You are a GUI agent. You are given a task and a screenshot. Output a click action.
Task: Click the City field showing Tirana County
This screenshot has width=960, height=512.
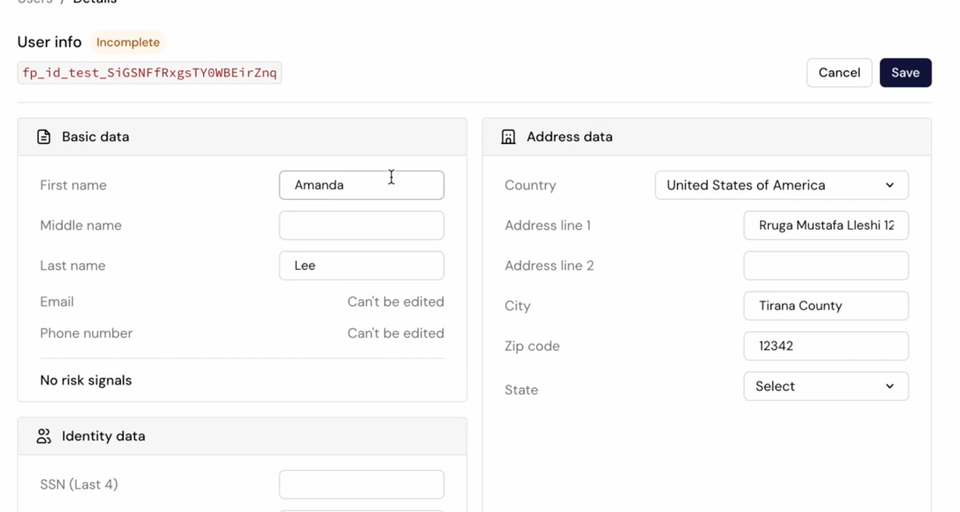825,306
